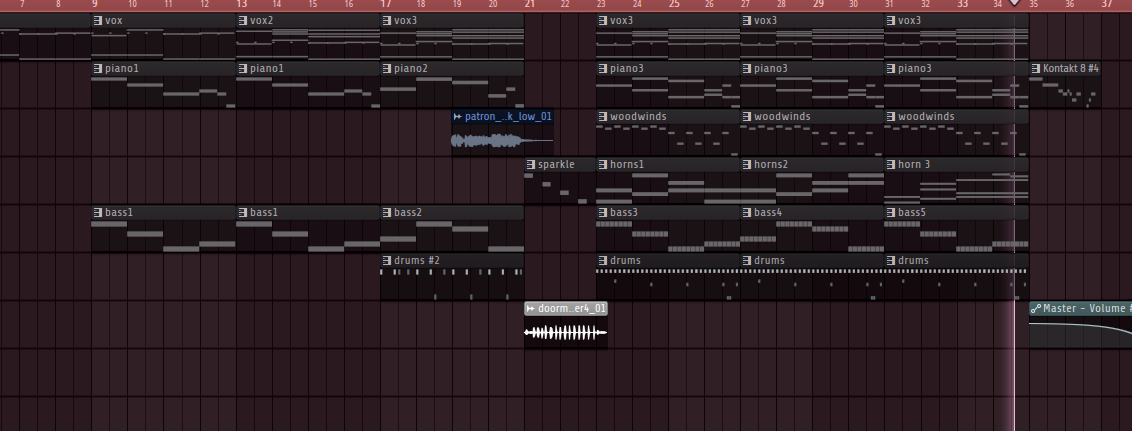Click bar 19 on the timeline ruler
1132x431 pixels.
(x=457, y=4)
